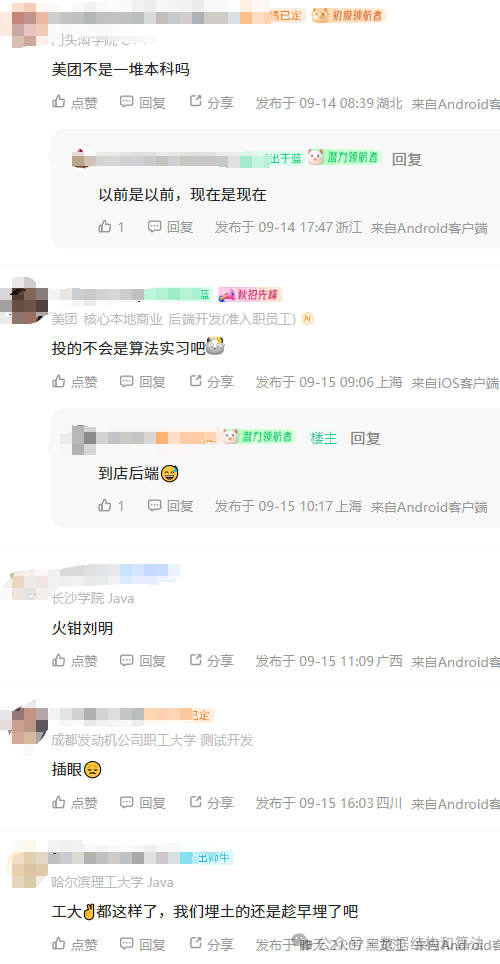The height and width of the screenshot is (964, 500).
Task: Click 回复 next to first 潜力领航者 badge
Action: (x=407, y=159)
